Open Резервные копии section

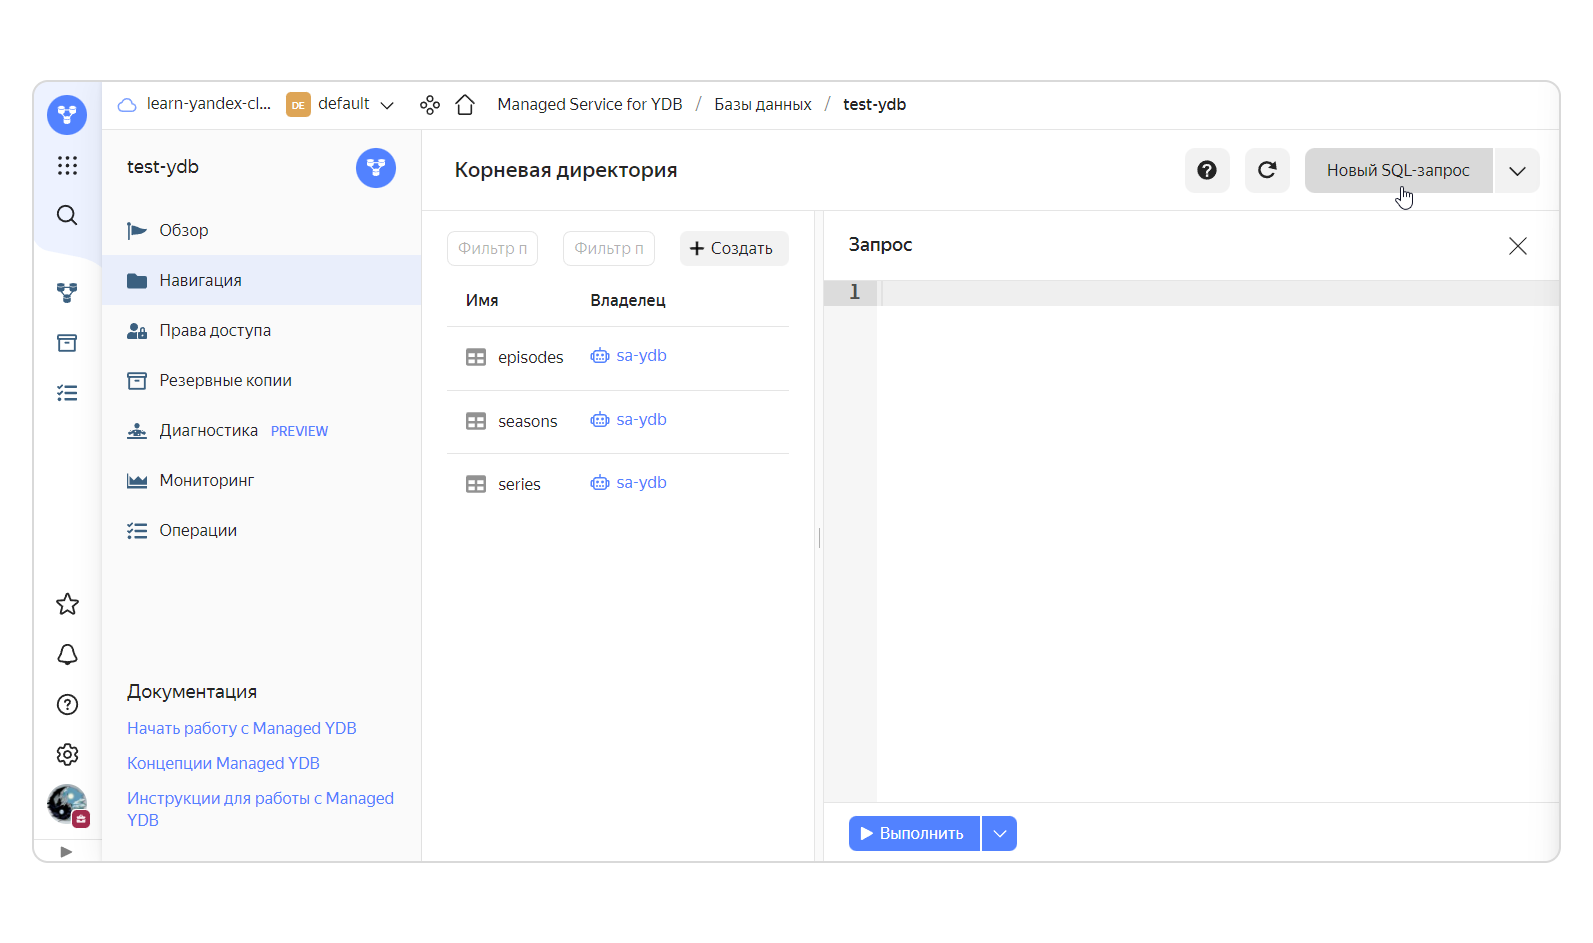[x=261, y=380]
